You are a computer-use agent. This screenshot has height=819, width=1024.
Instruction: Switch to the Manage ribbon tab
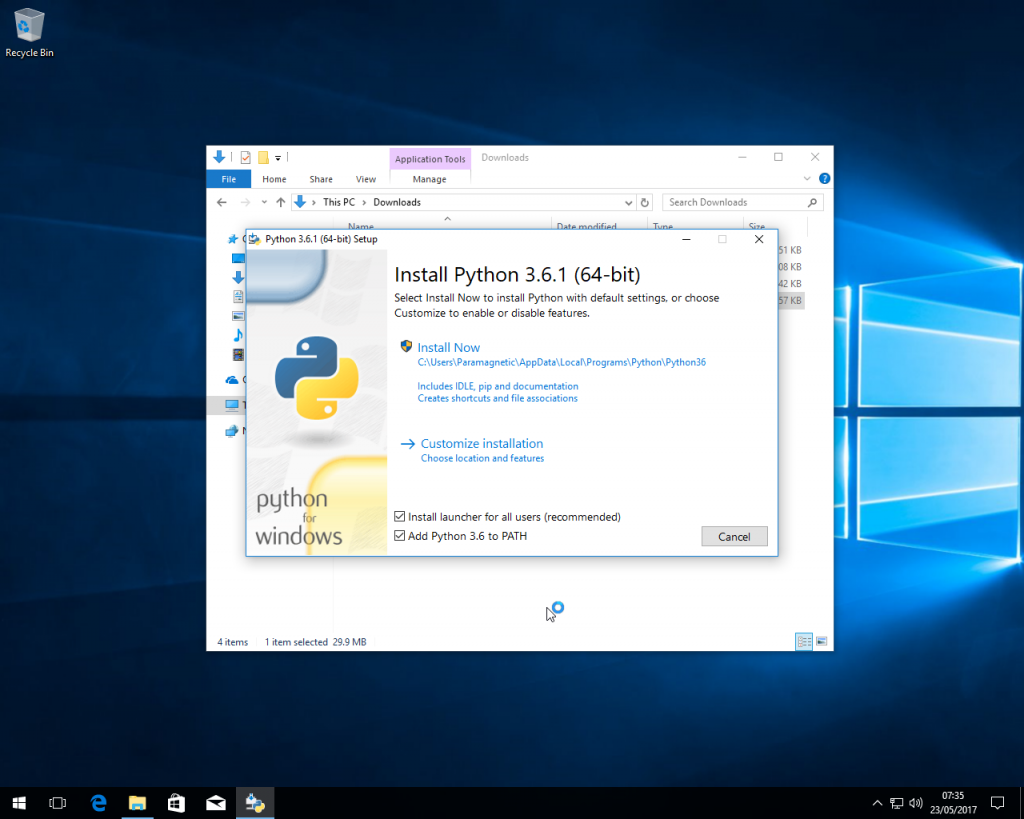430,178
